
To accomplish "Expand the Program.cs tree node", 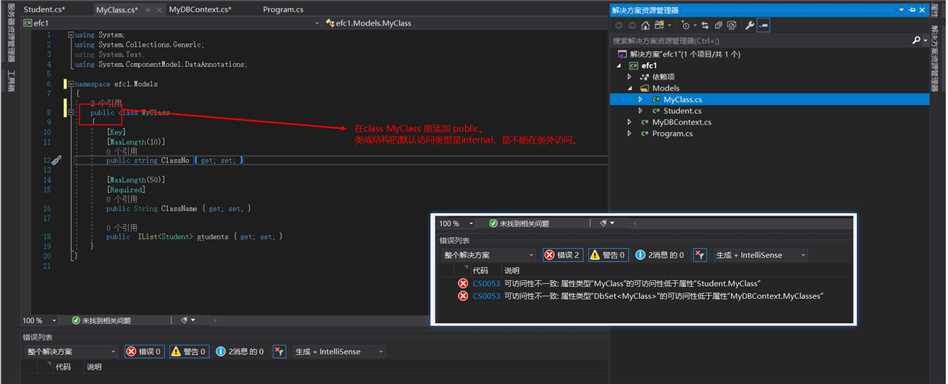I will pos(629,133).
